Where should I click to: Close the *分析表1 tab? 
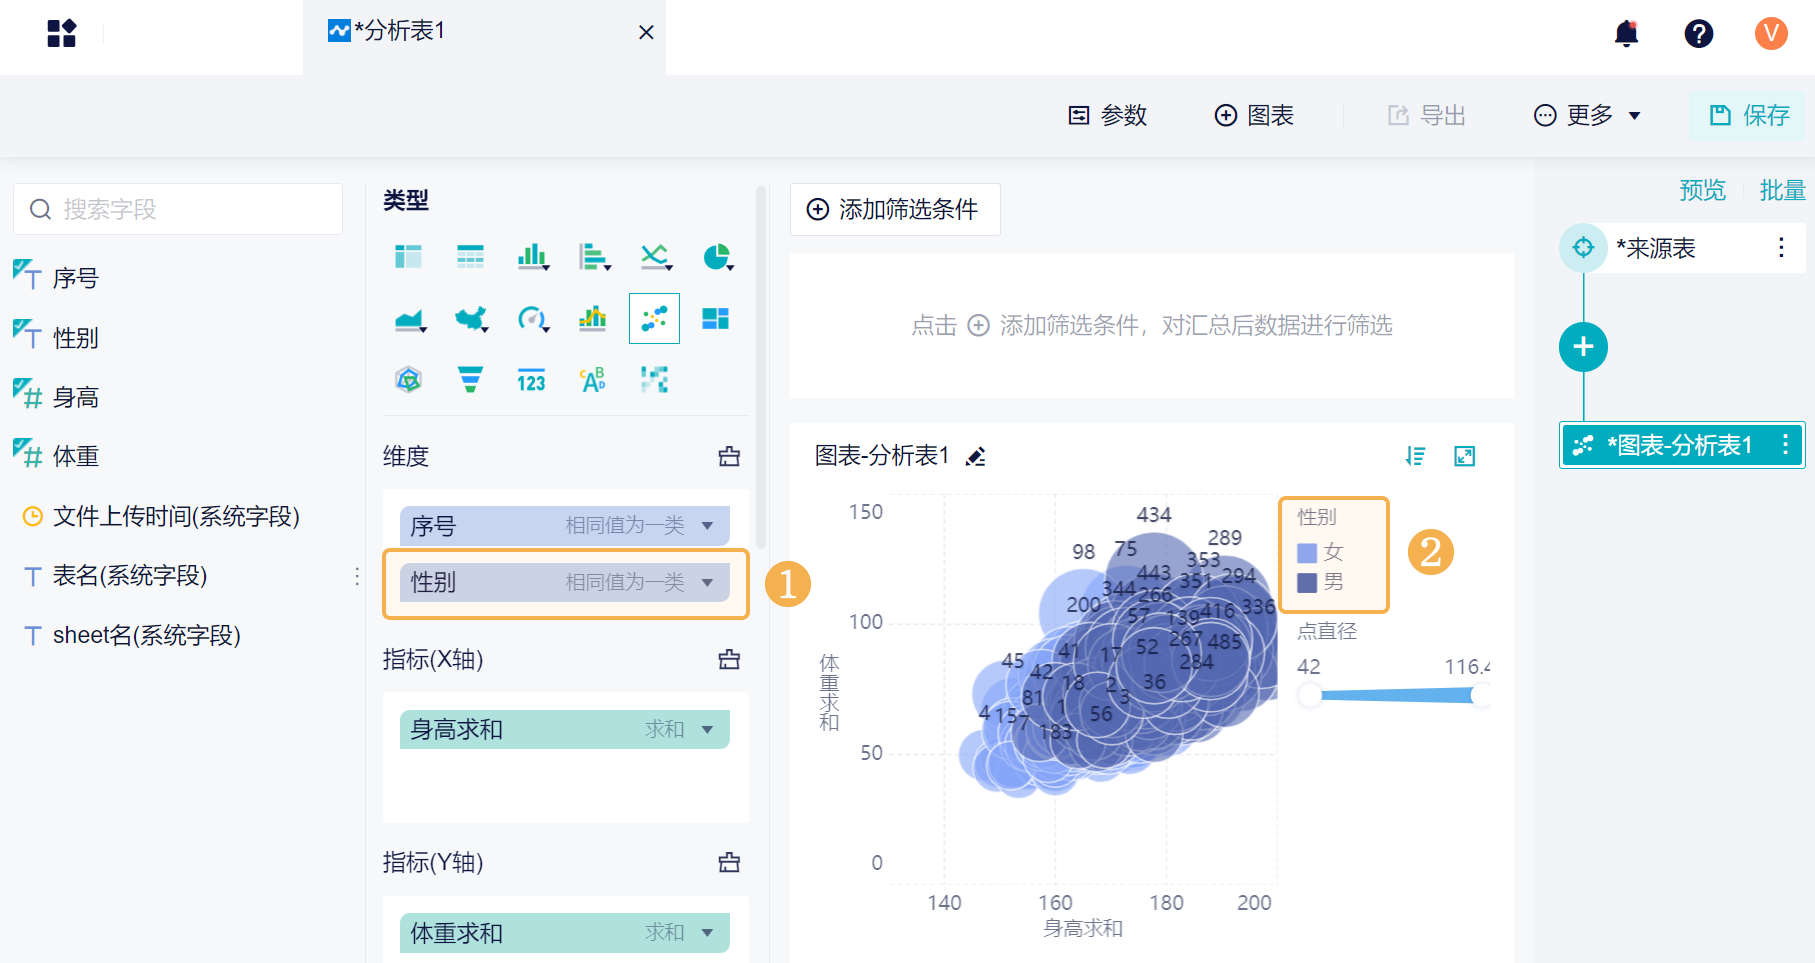click(x=646, y=32)
